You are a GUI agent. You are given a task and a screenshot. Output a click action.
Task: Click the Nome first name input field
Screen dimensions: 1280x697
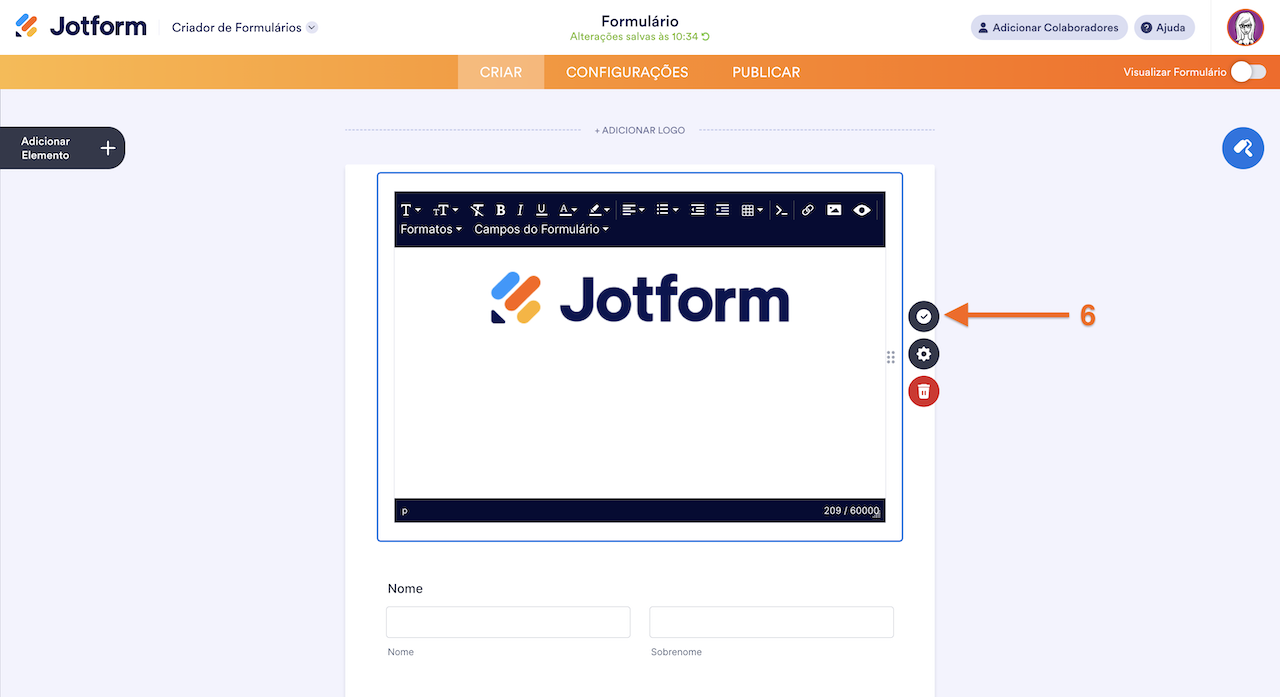pyautogui.click(x=508, y=622)
